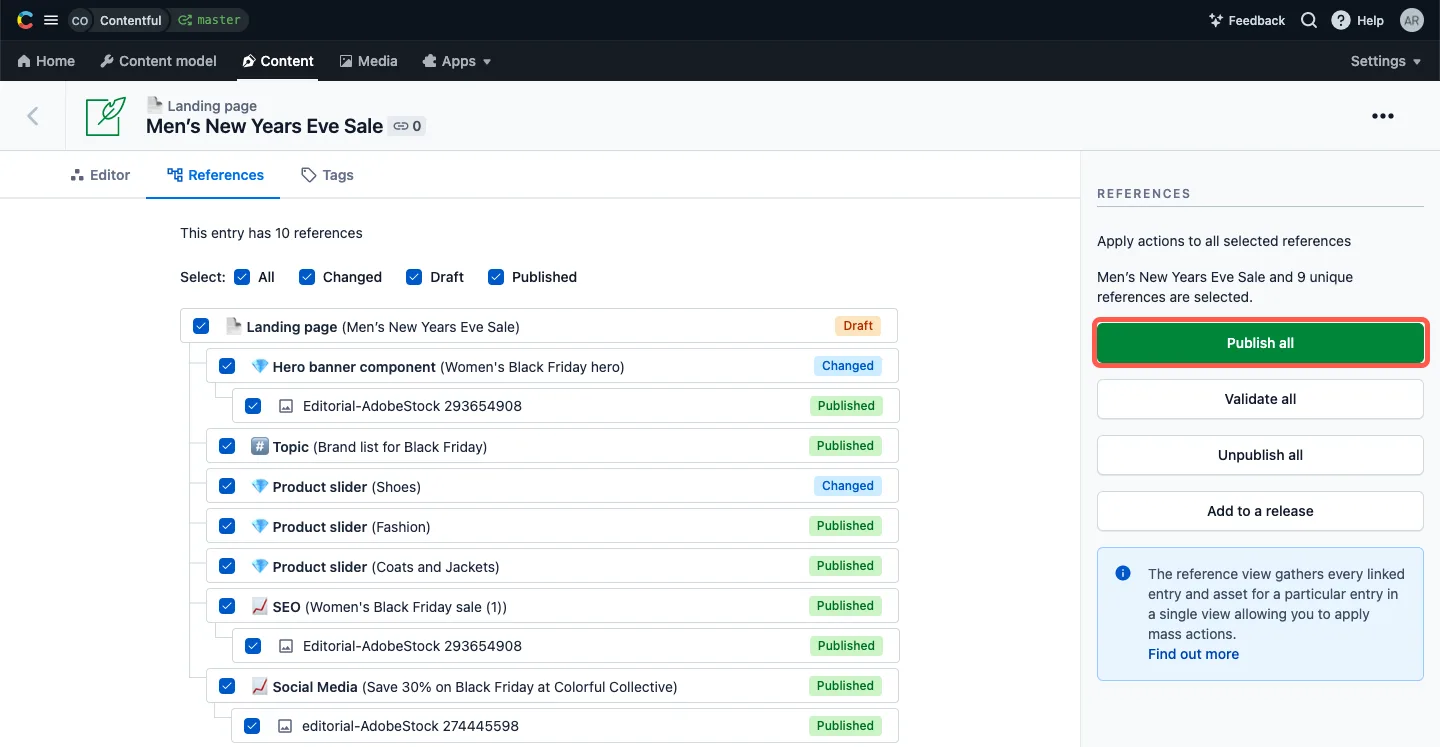Open the Settings dropdown menu
The width and height of the screenshot is (1440, 747).
pos(1386,61)
